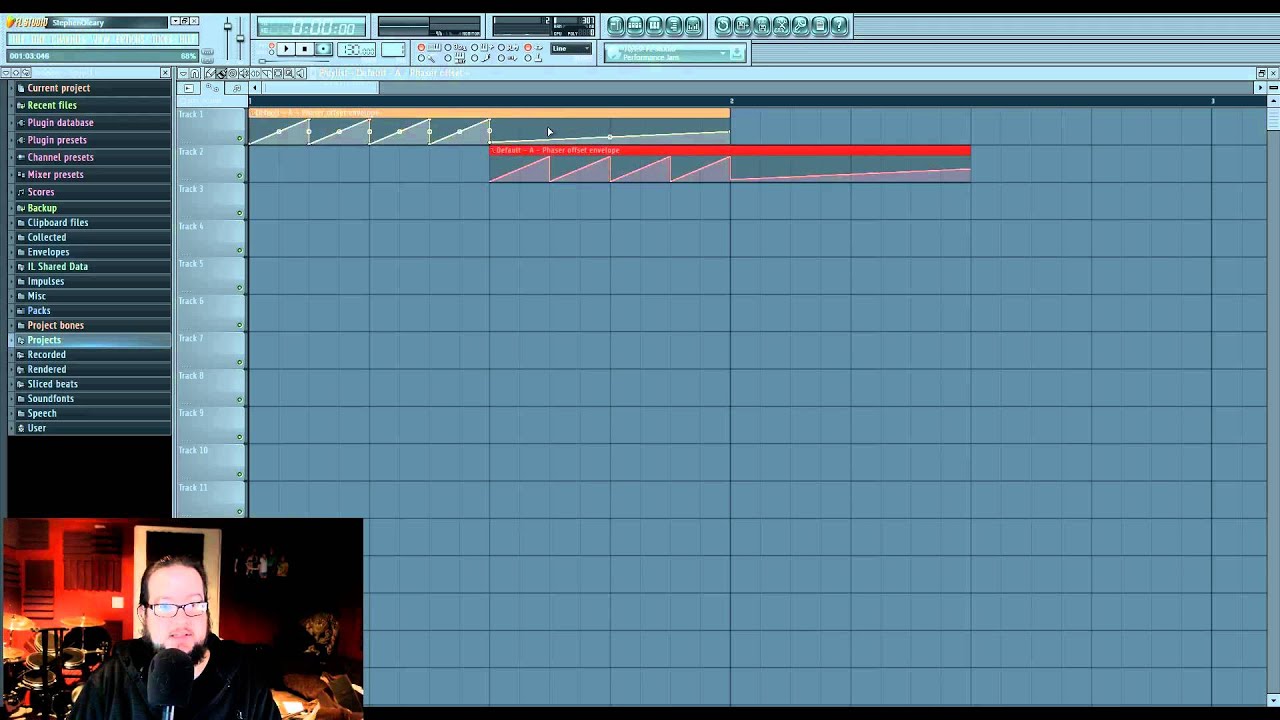Select the Mute tool in playlist toolbar
The image size is (1280, 720).
[244, 74]
